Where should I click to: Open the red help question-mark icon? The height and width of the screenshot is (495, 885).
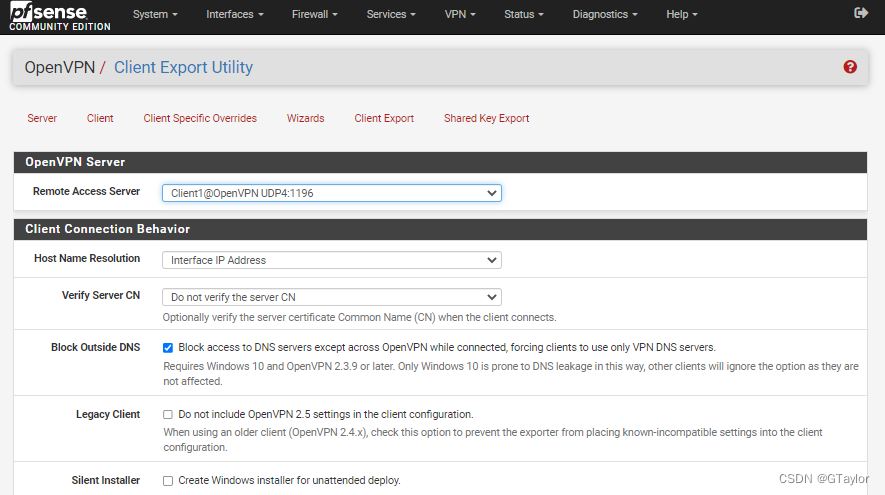click(x=850, y=67)
